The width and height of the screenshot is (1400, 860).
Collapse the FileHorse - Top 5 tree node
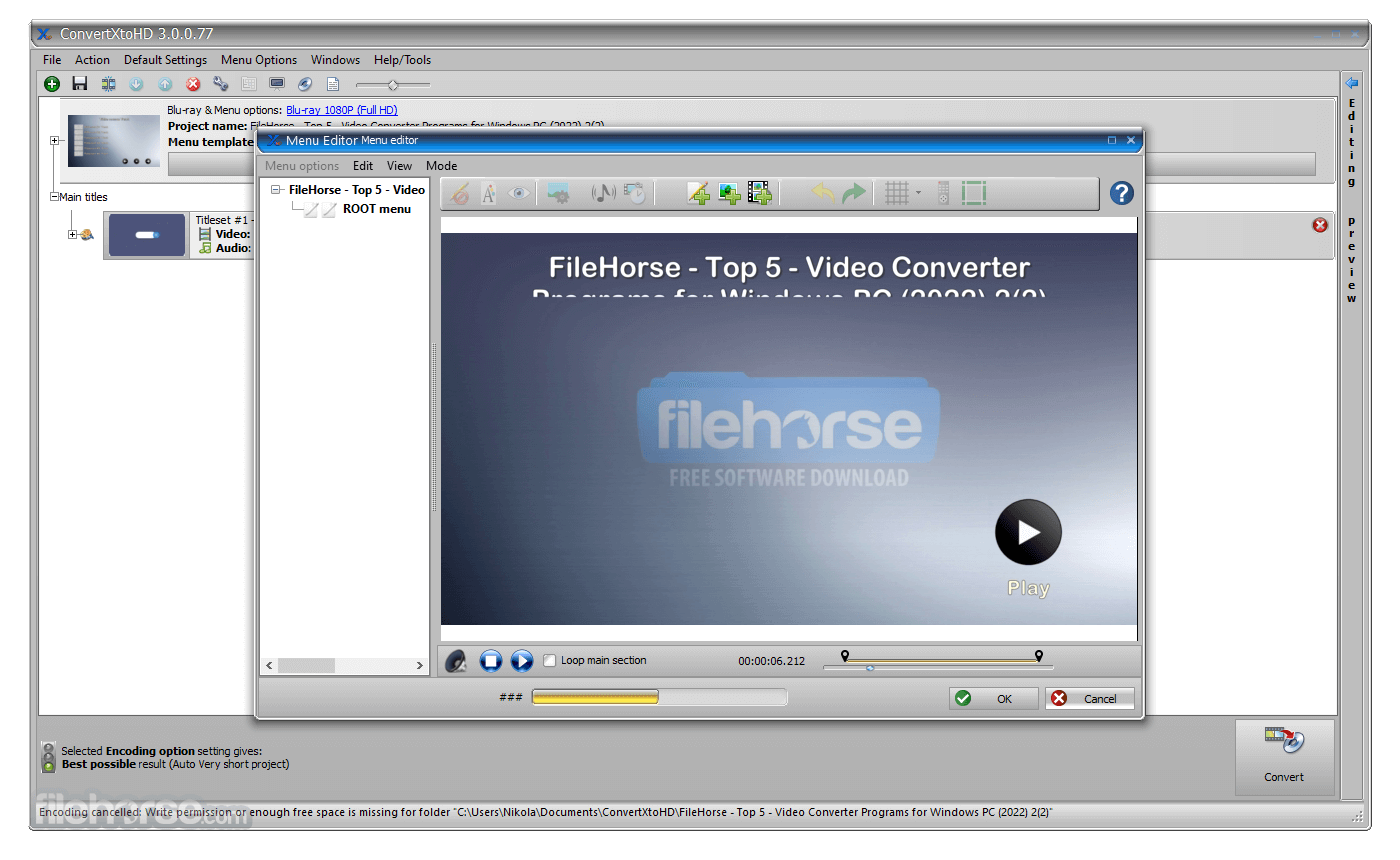point(276,190)
